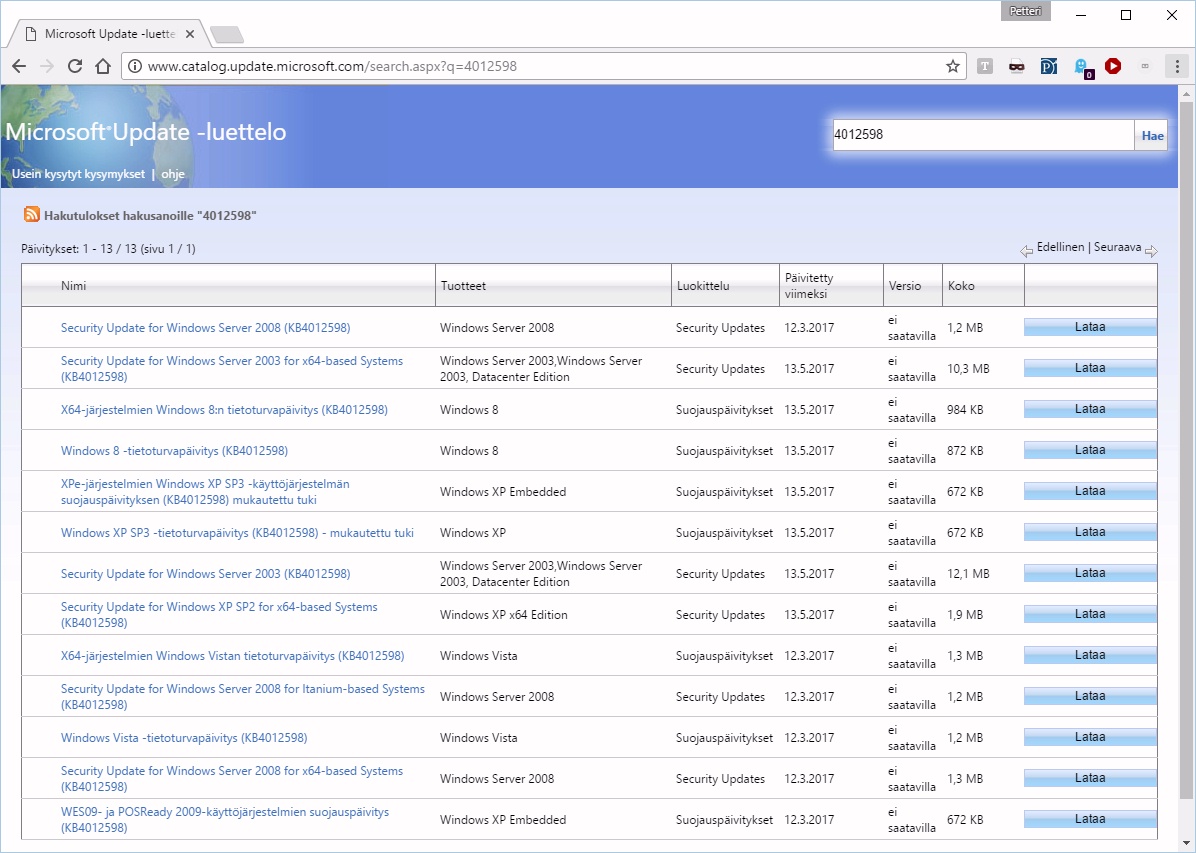Click the Edellinen pagination link

[1060, 247]
